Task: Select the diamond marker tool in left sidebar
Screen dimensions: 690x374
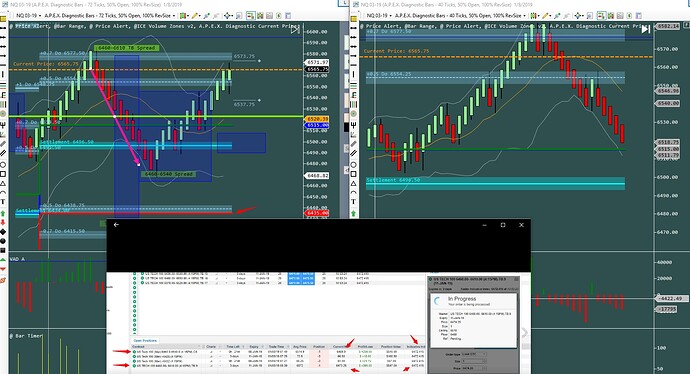Action: coord(3,232)
